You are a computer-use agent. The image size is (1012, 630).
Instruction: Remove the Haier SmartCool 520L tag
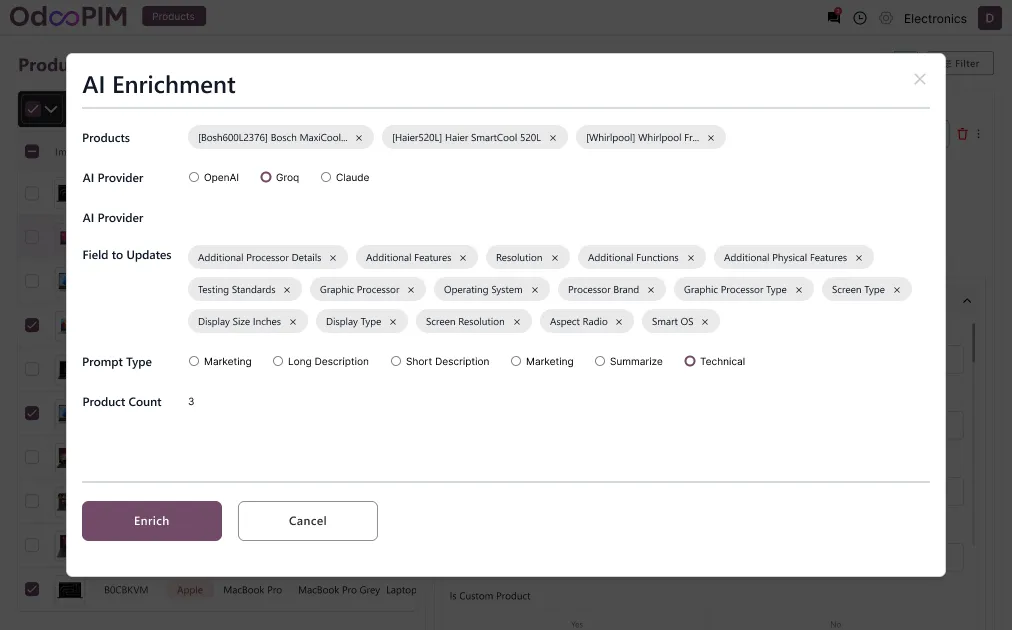(x=553, y=138)
